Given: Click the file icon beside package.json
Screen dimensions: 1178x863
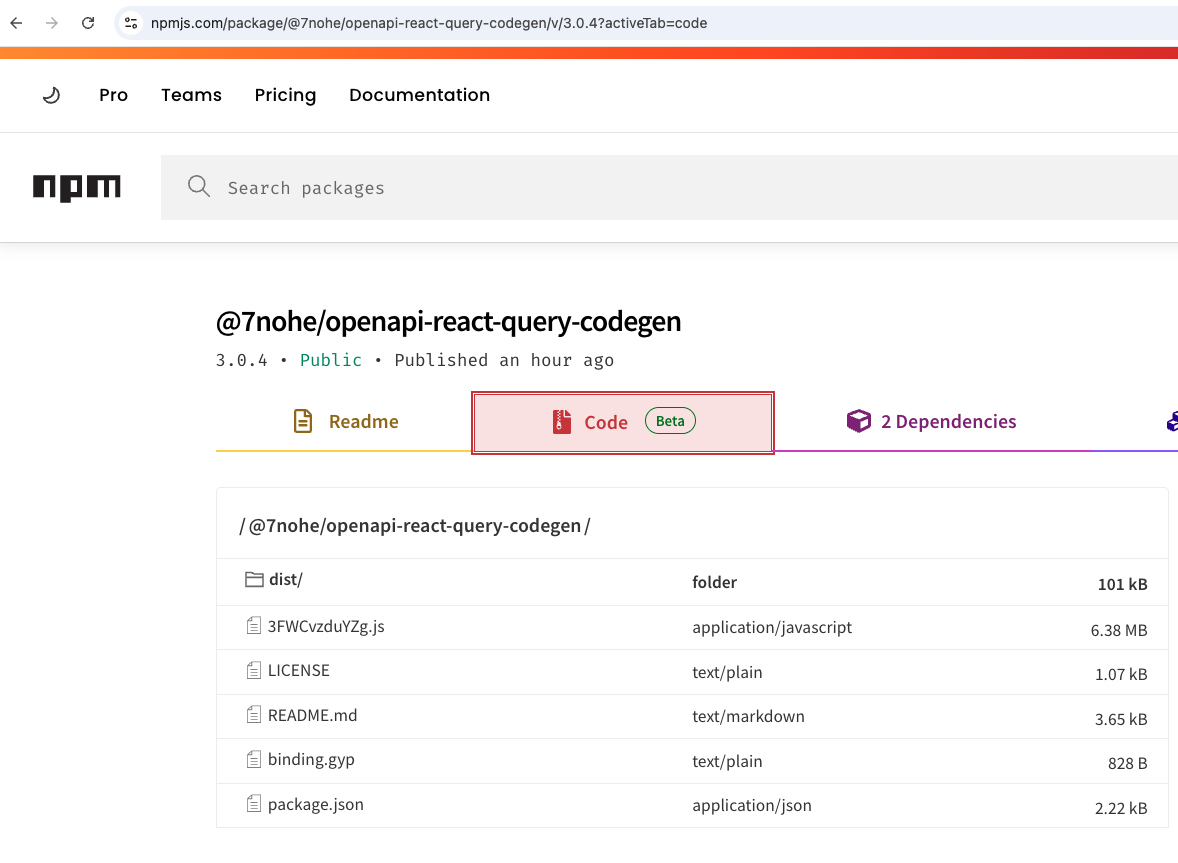Looking at the screenshot, I should [254, 804].
